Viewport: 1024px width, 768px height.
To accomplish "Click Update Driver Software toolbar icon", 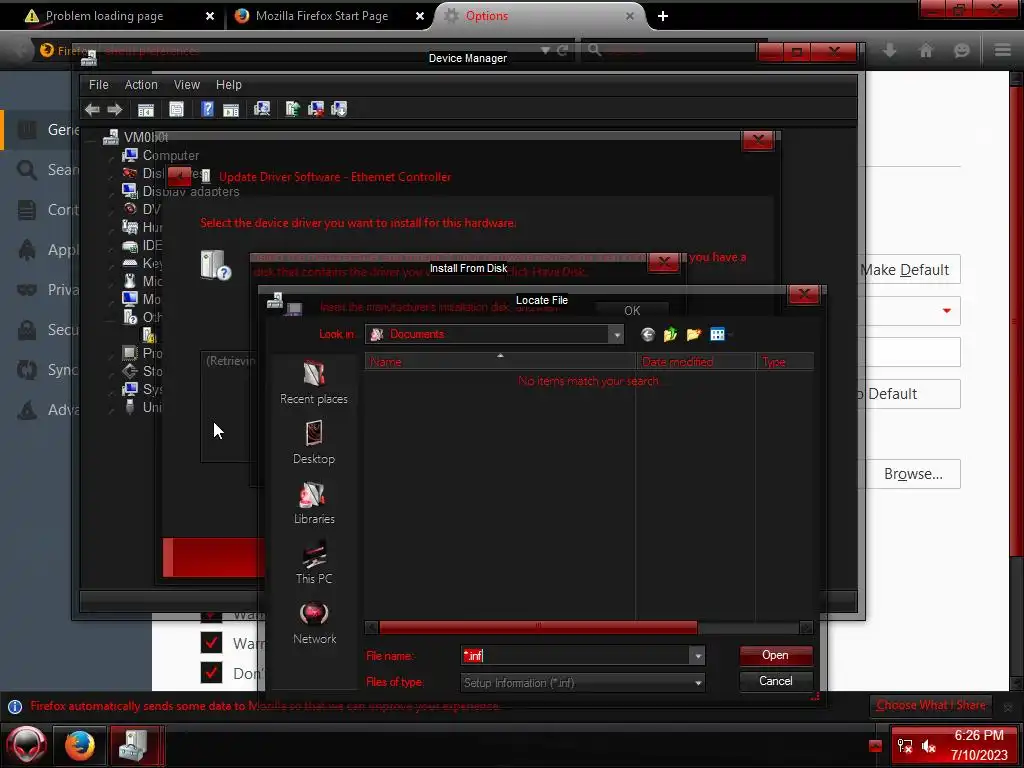I will coord(293,109).
